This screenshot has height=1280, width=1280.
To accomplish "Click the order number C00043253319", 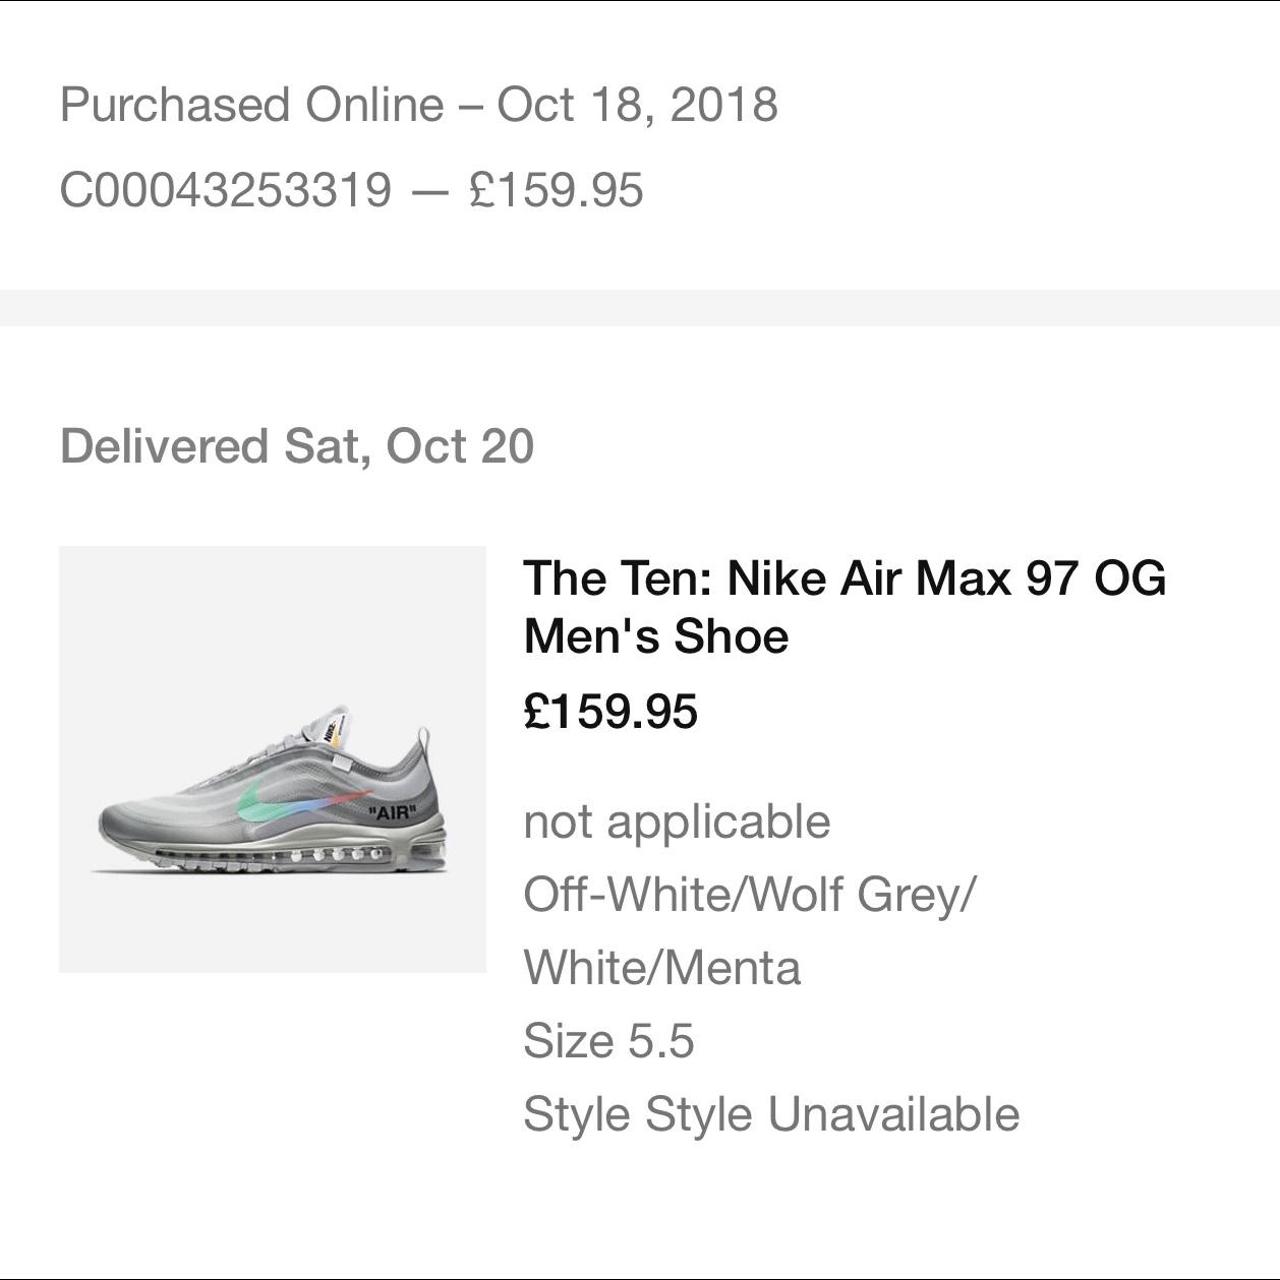I will (226, 190).
